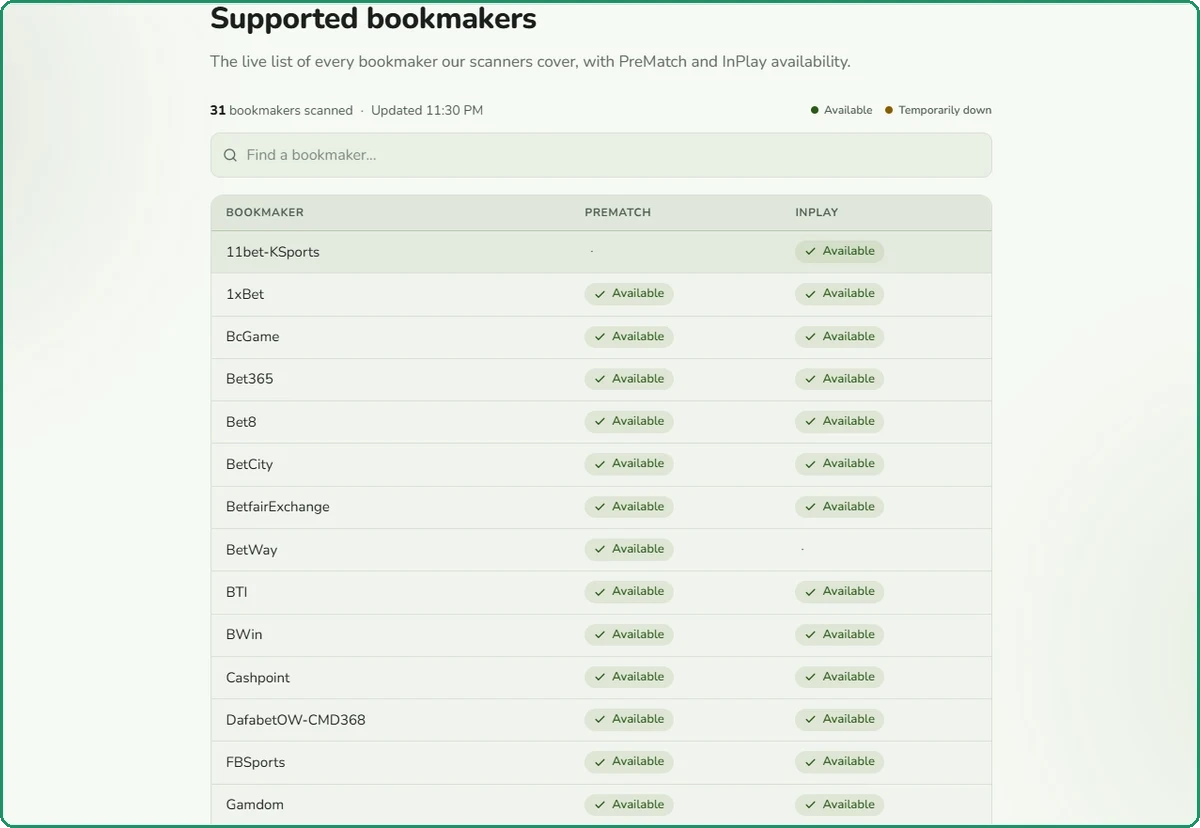Click the PREMATCH column header
Viewport: 1200px width, 828px height.
tap(618, 213)
